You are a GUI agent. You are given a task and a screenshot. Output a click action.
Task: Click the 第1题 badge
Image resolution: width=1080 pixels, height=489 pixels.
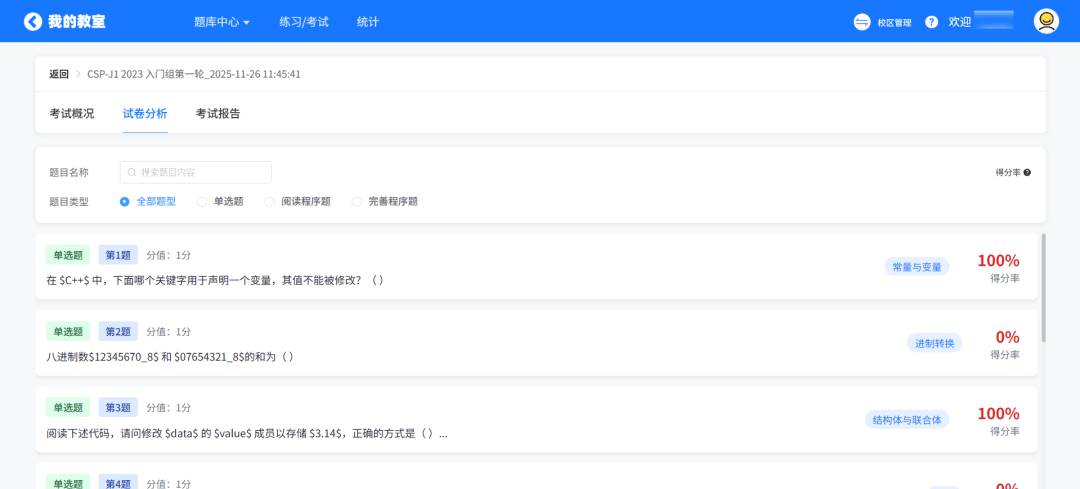(x=118, y=255)
